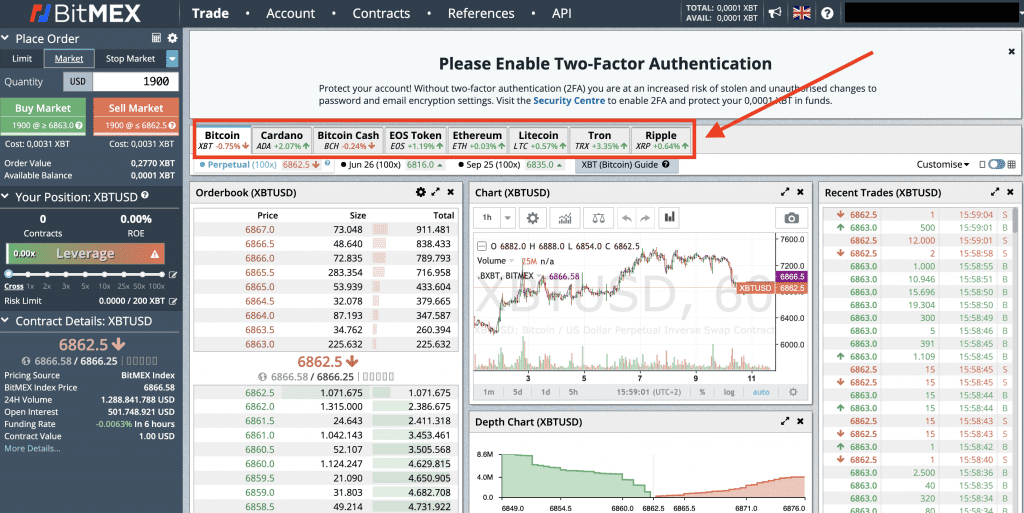Open the announcements megaphone icon
1024x513 pixels.
click(774, 13)
